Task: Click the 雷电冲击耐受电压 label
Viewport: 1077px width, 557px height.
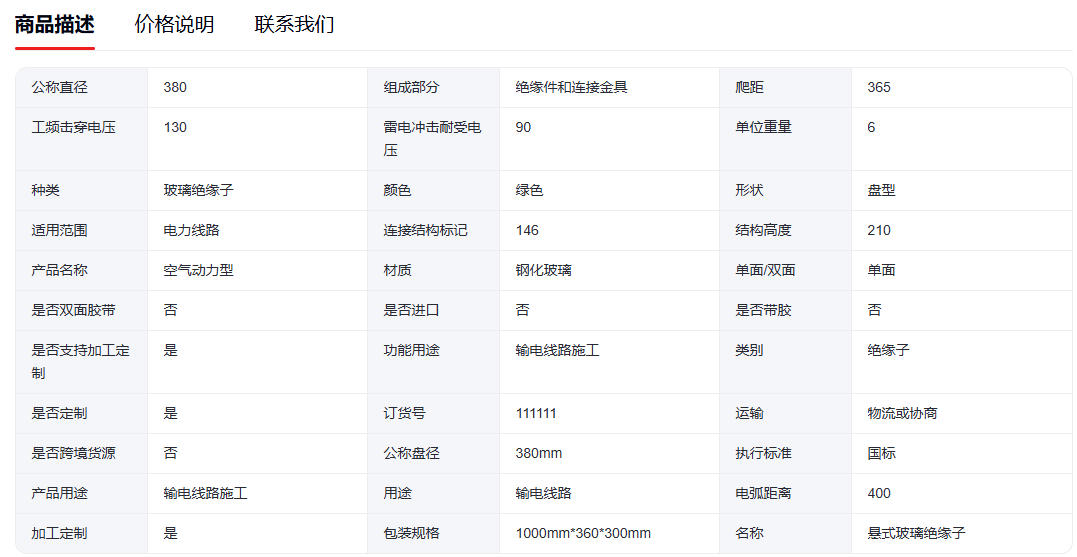Action: coord(432,138)
